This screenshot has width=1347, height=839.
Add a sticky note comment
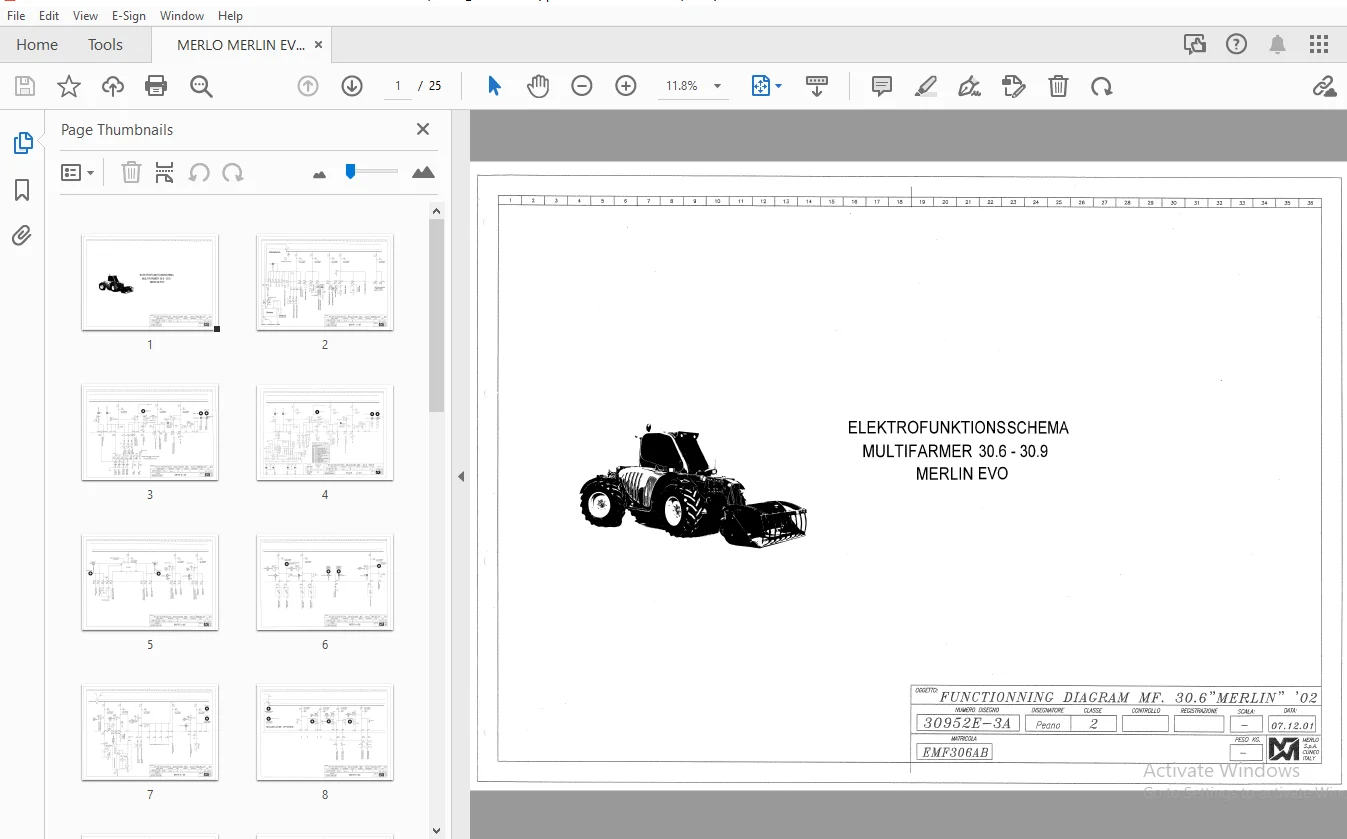[882, 86]
